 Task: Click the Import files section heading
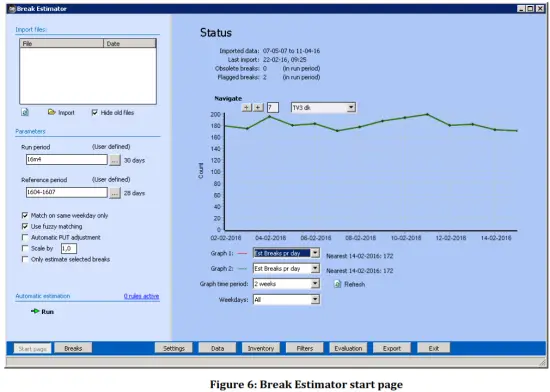(31, 29)
